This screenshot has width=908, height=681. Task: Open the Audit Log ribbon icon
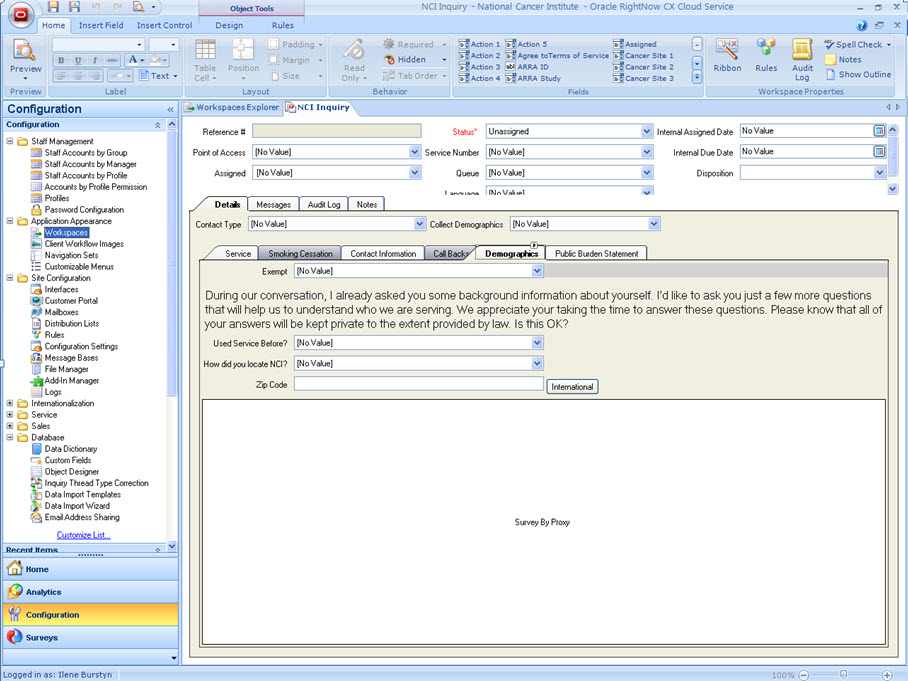coord(802,58)
